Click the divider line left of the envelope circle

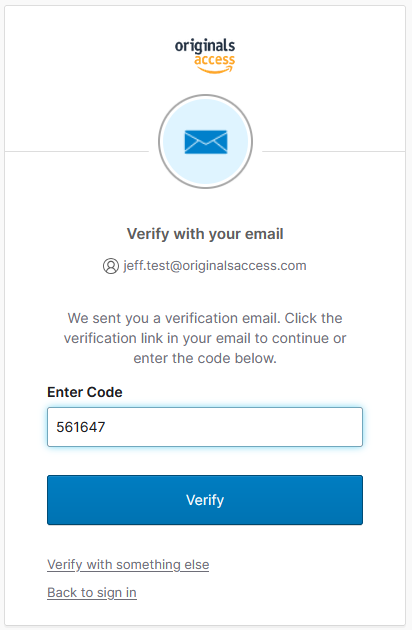[76, 152]
